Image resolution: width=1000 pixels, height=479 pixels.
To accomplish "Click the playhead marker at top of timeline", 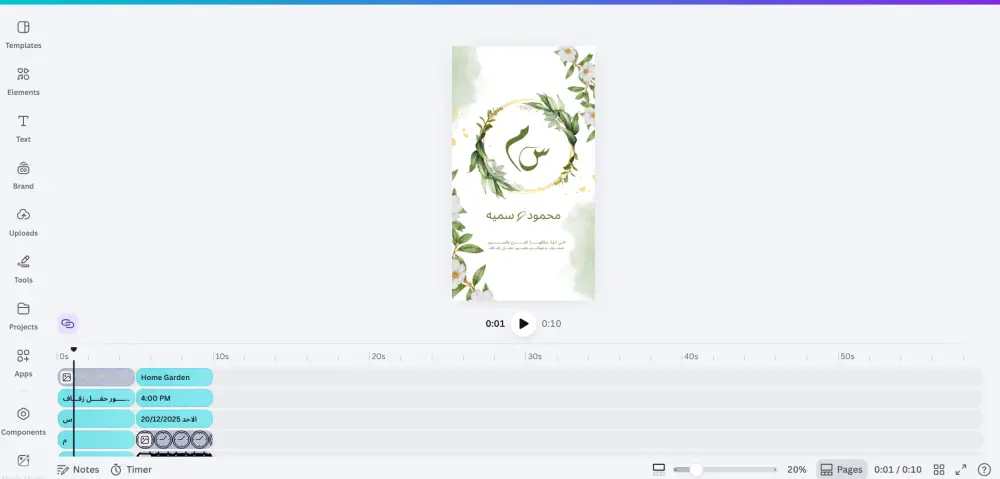I will pos(74,350).
